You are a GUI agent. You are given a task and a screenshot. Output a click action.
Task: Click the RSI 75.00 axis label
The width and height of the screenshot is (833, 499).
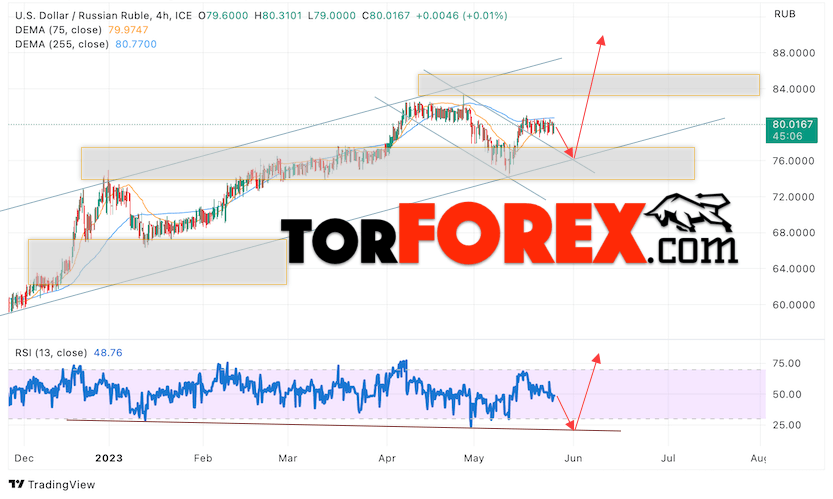coord(786,363)
